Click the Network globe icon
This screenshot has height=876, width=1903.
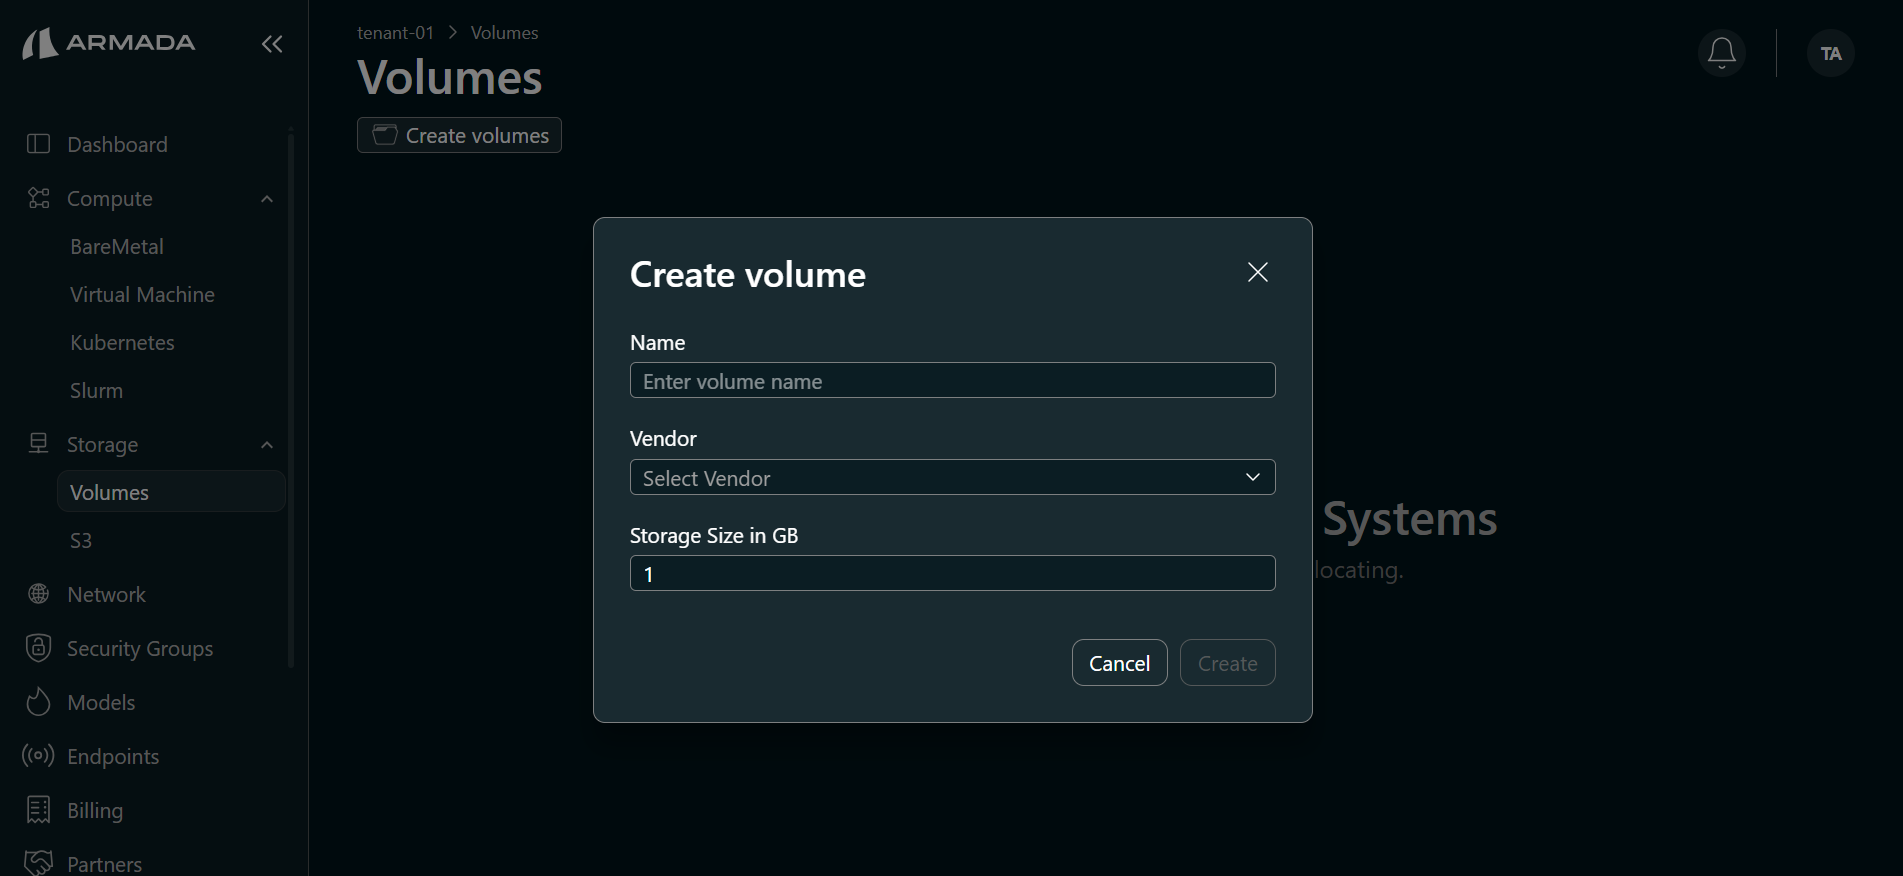(38, 594)
